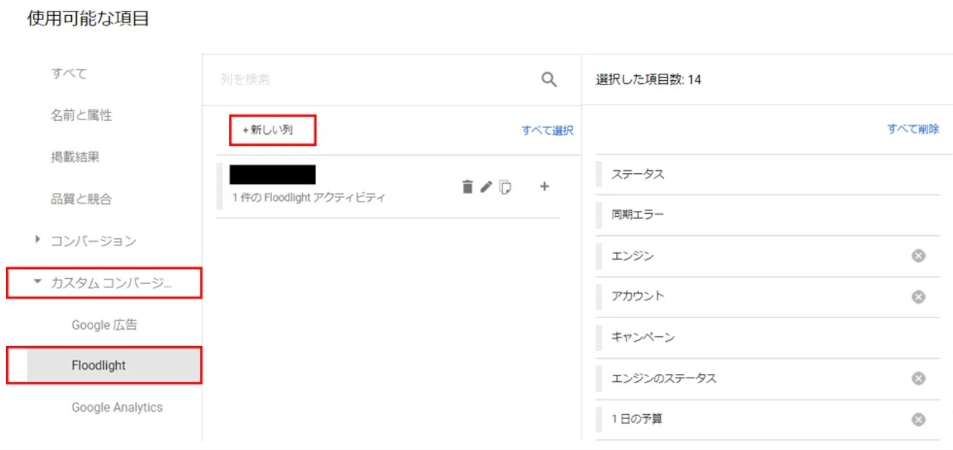Click the search magnifier icon

tap(548, 80)
